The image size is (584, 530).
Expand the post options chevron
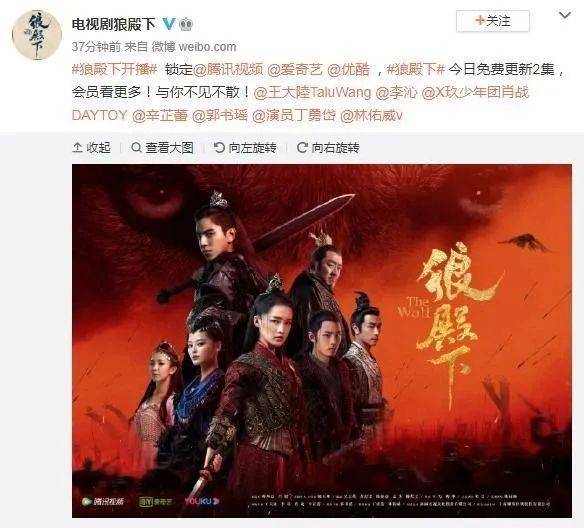[565, 15]
